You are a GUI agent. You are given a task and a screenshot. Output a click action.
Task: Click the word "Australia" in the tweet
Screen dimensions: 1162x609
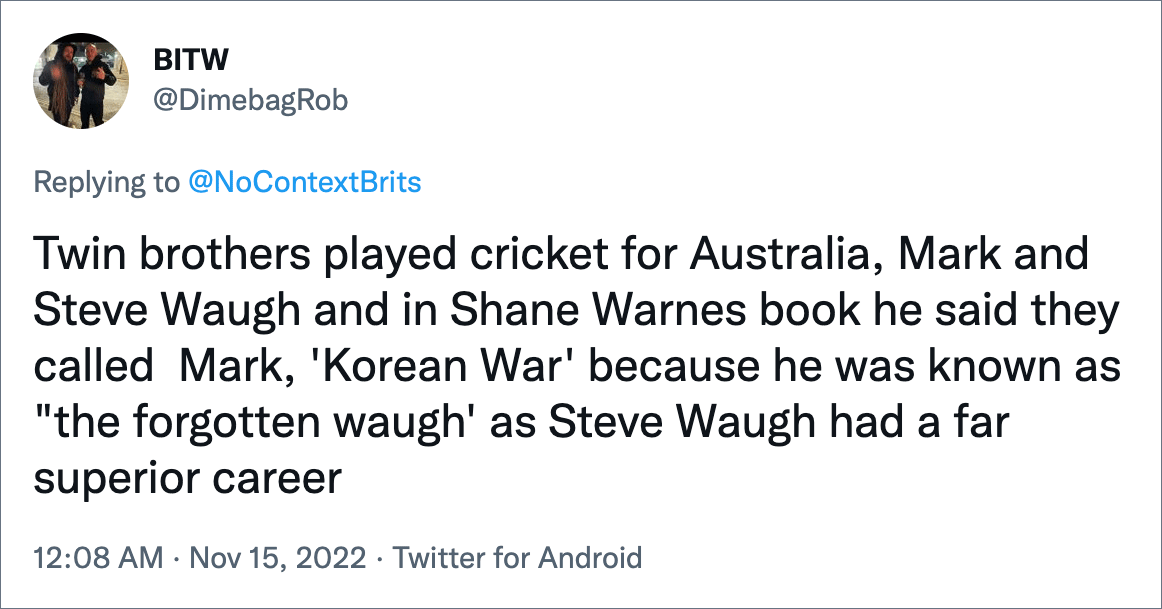787,254
